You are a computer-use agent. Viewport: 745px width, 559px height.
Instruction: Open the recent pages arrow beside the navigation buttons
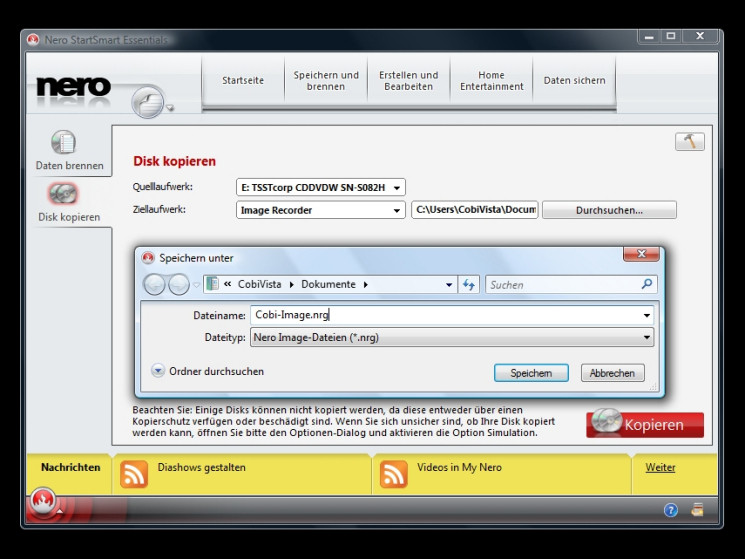196,285
